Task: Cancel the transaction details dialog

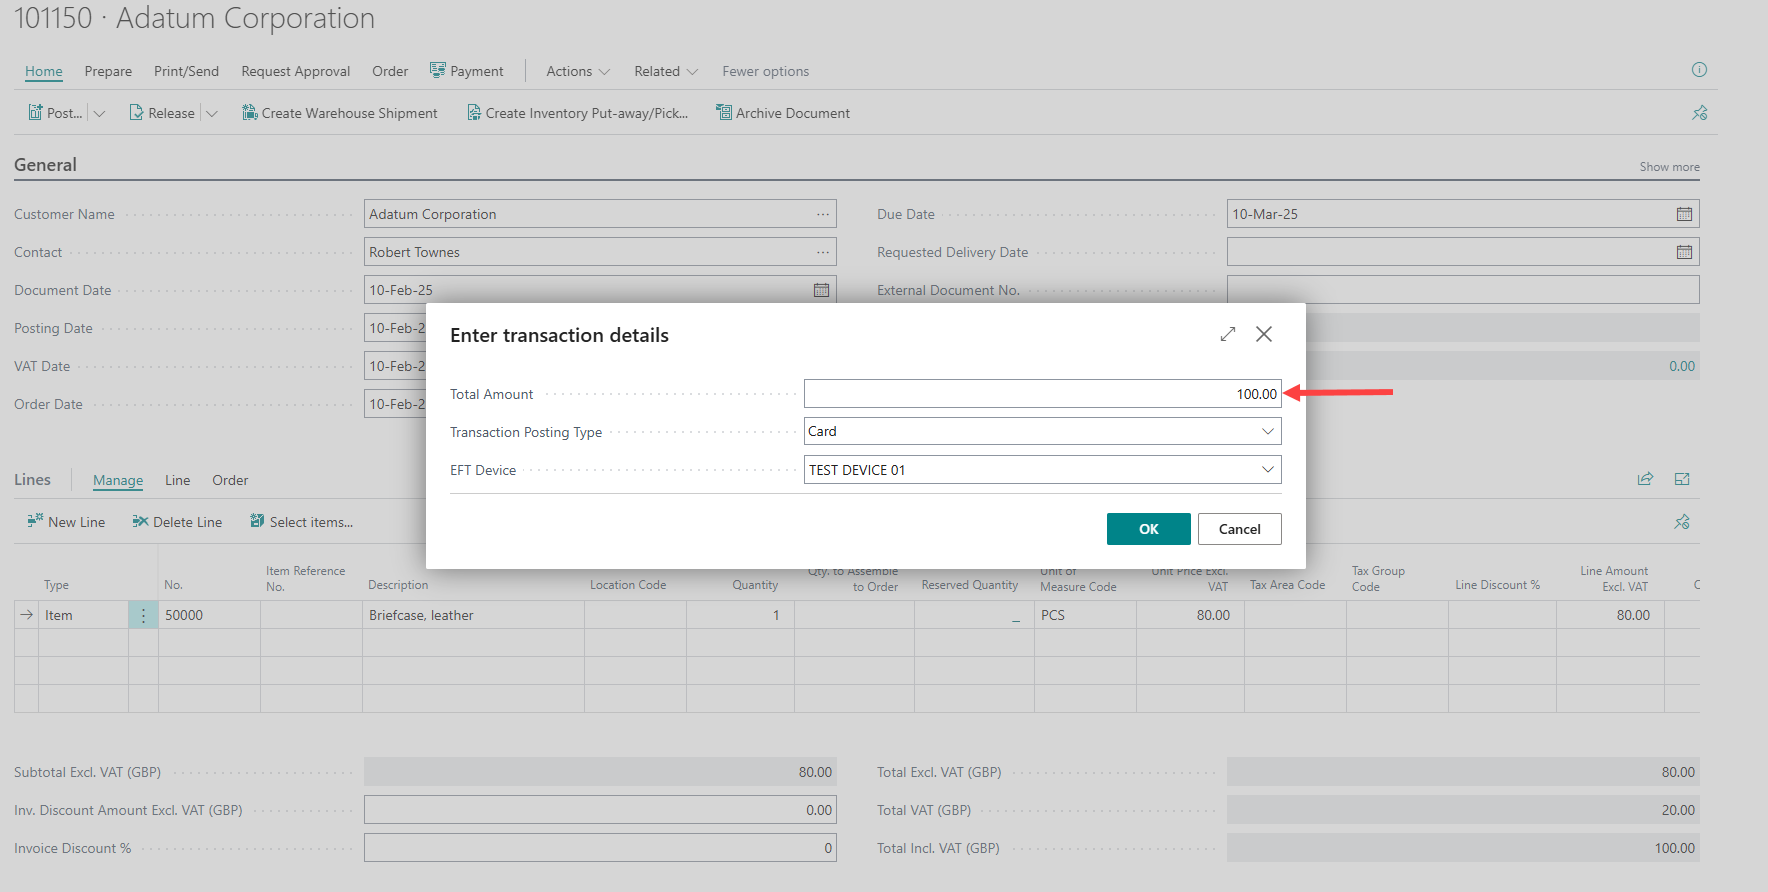Action: click(1239, 529)
